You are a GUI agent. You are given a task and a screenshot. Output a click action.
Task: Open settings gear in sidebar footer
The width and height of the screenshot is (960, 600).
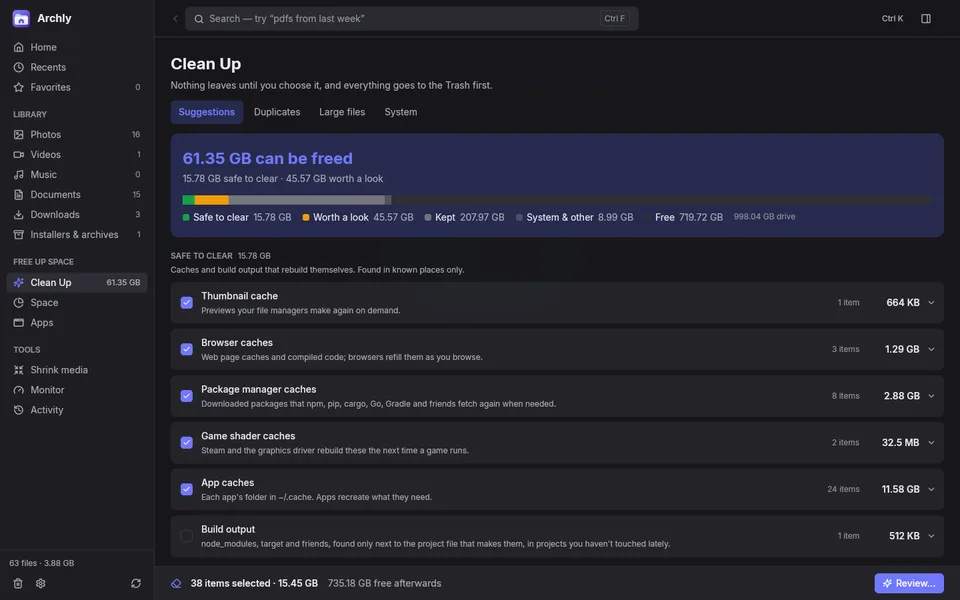[40, 583]
